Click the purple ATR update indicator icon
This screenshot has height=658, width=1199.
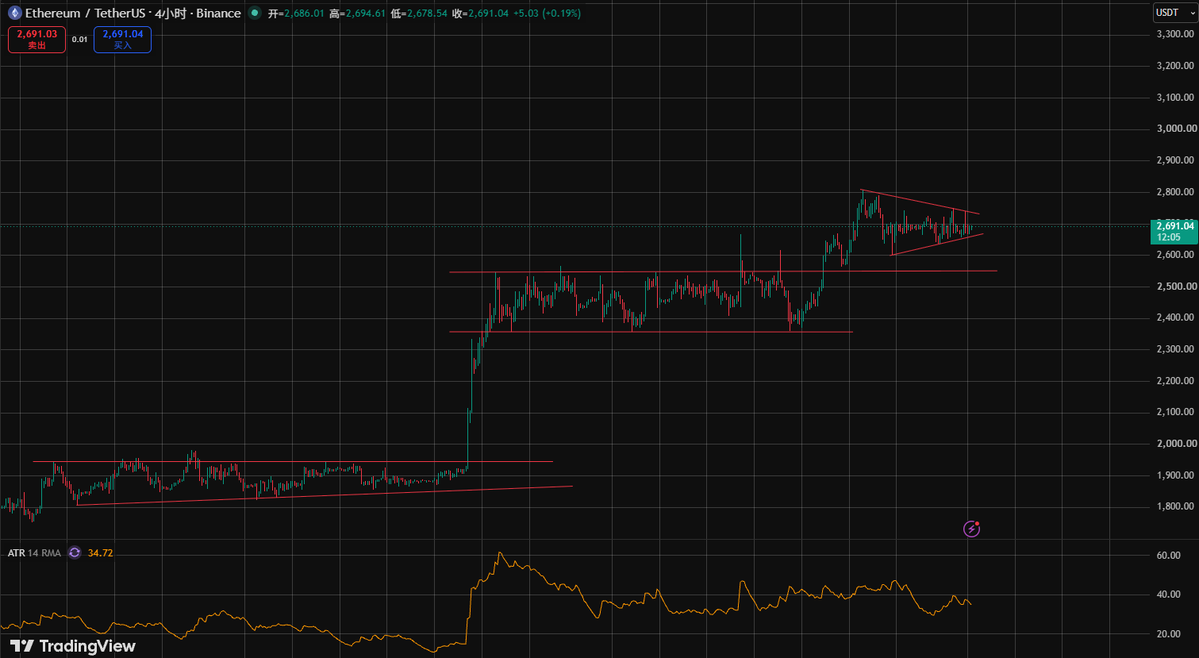tap(74, 553)
